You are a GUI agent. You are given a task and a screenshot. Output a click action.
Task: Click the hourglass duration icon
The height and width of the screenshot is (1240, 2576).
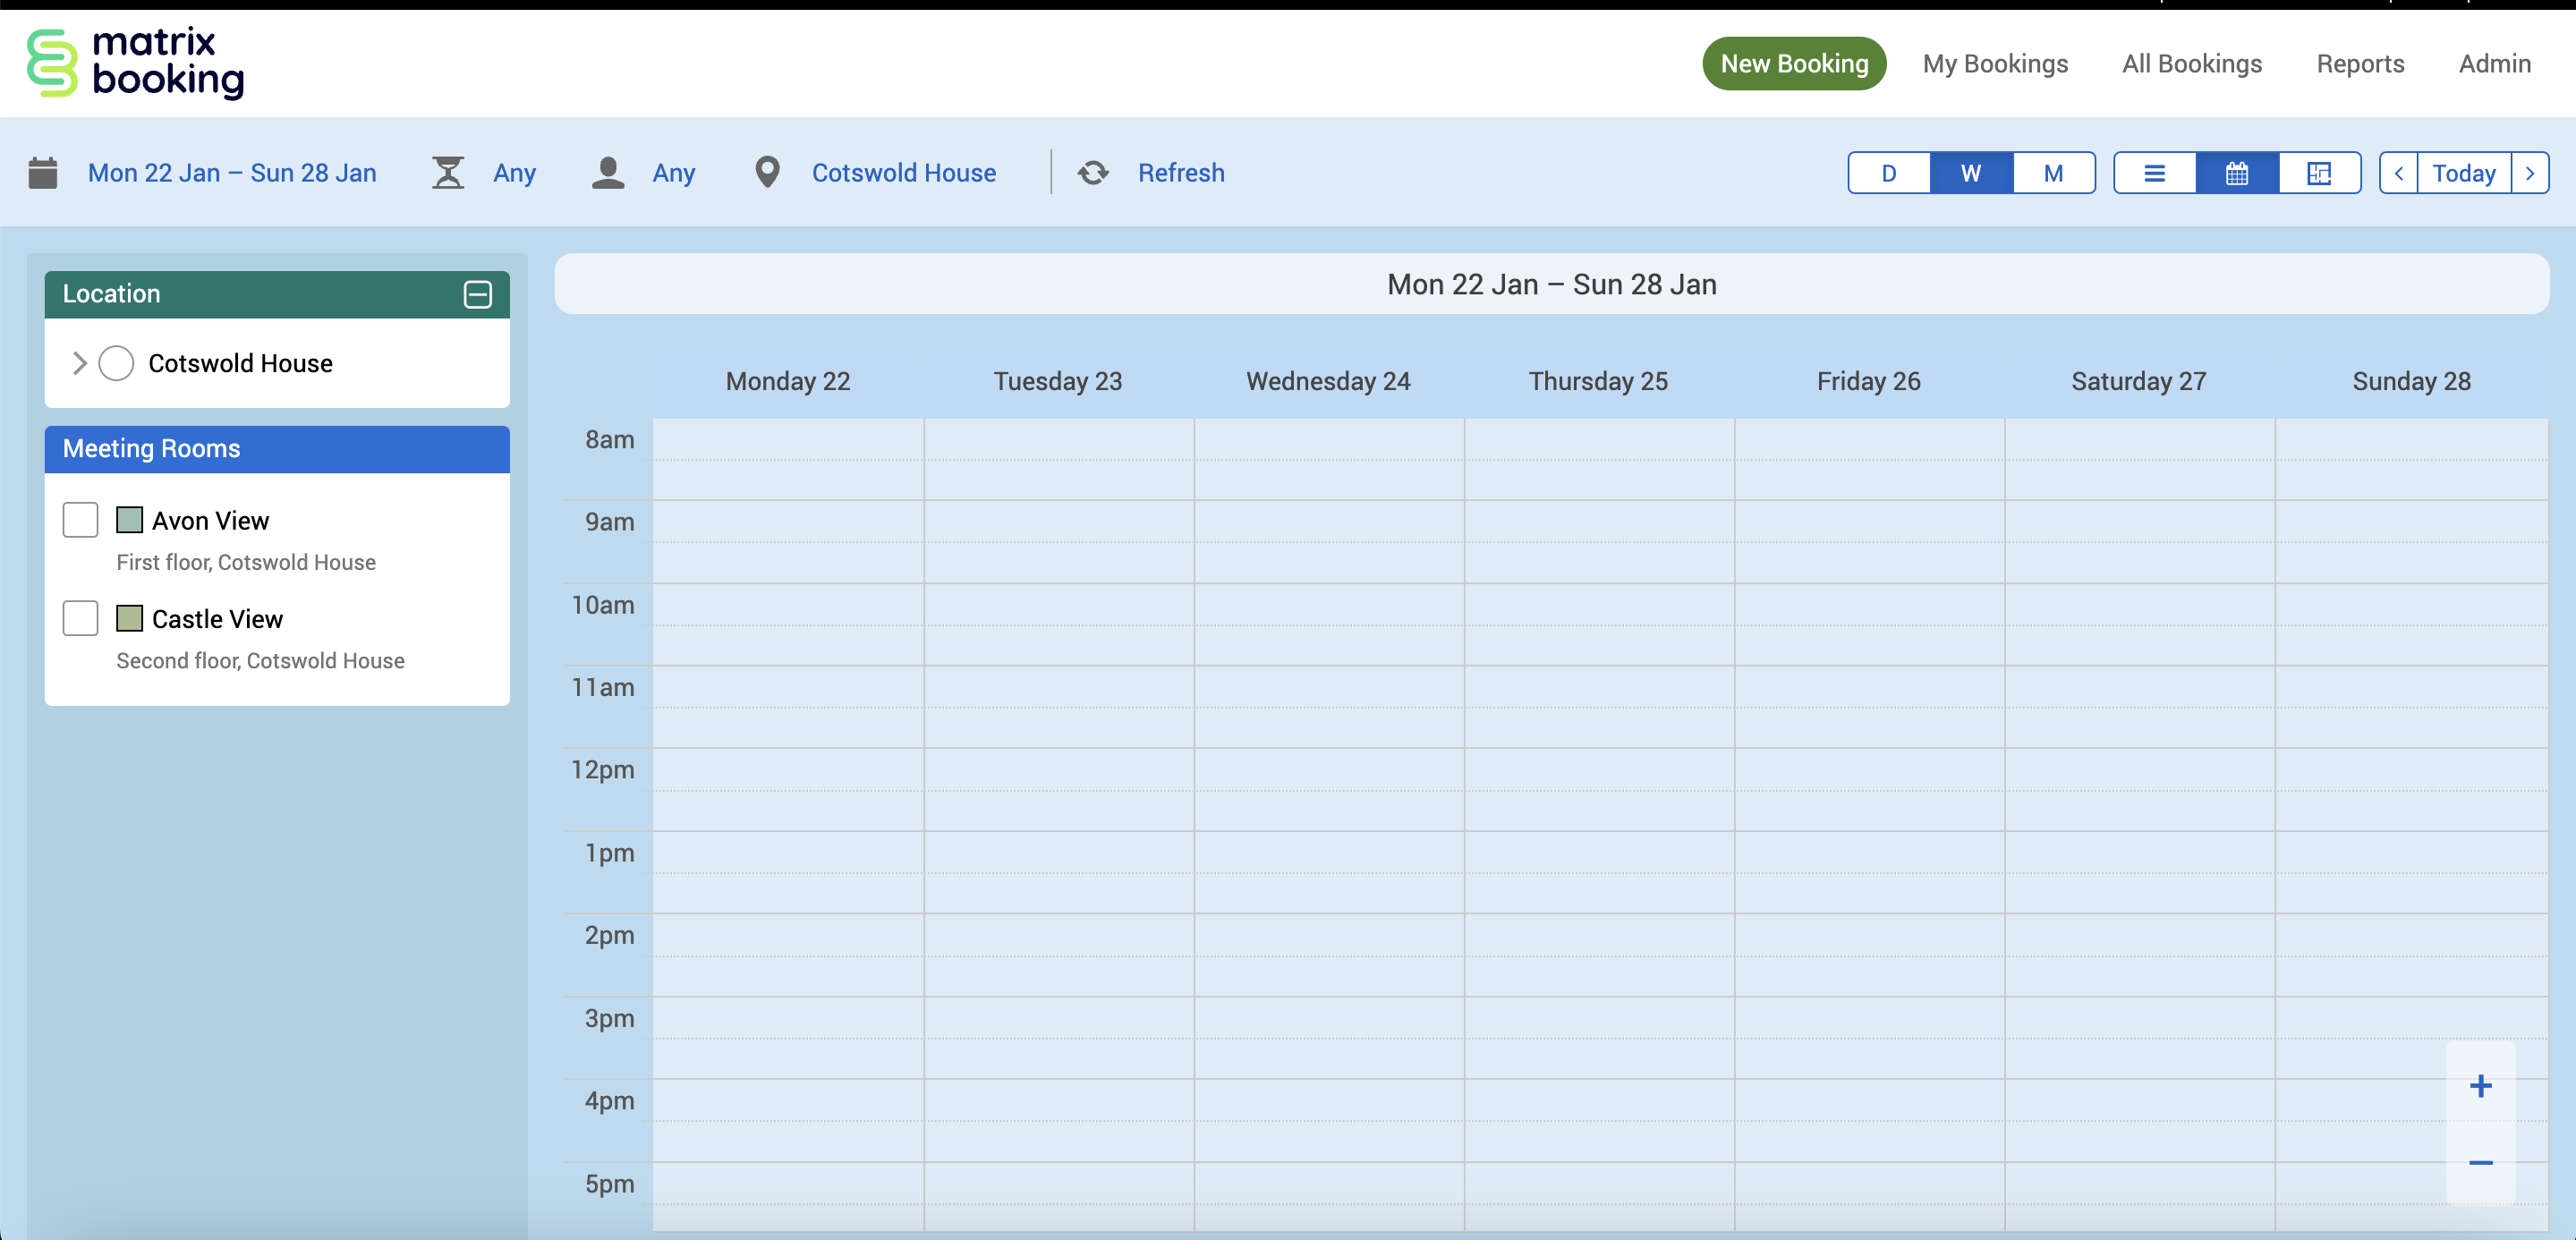click(447, 172)
